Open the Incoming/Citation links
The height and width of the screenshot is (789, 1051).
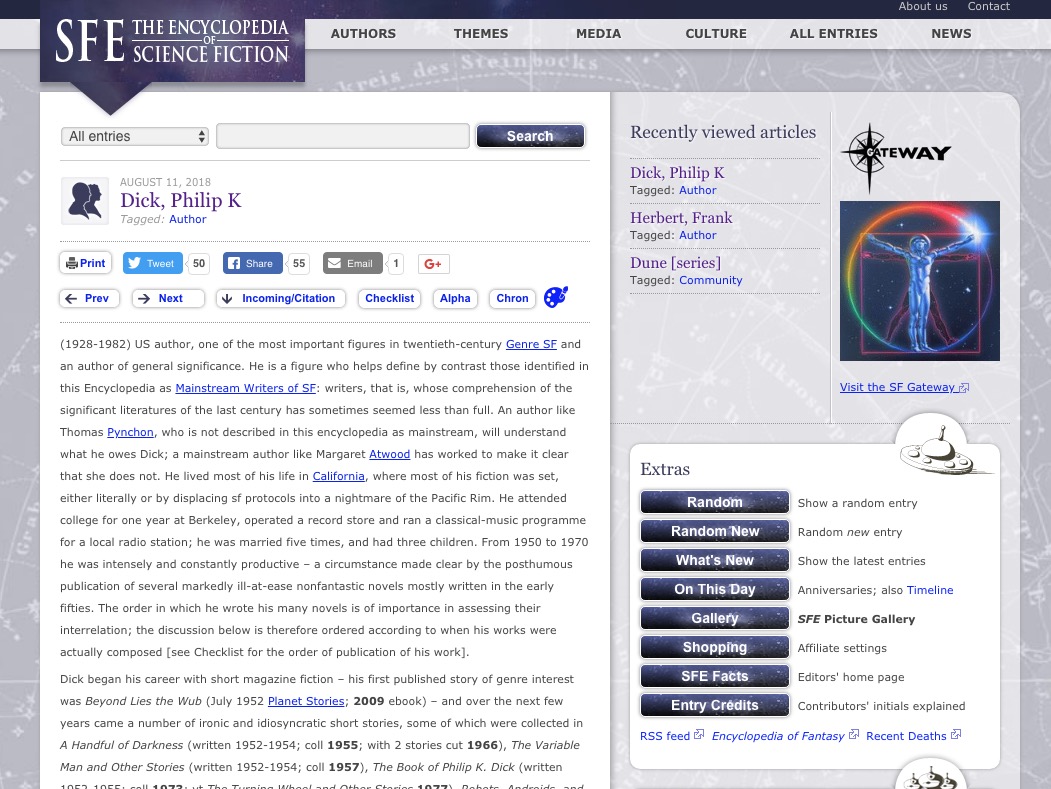(280, 298)
